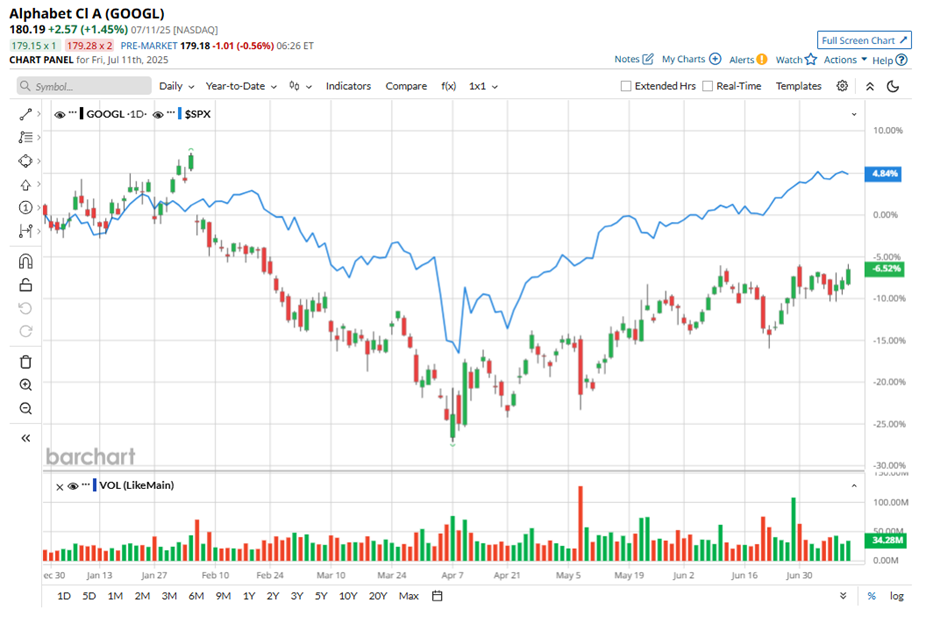Click the black GOOGL color swatch
Image resolution: width=940 pixels, height=617 pixels.
click(81, 113)
